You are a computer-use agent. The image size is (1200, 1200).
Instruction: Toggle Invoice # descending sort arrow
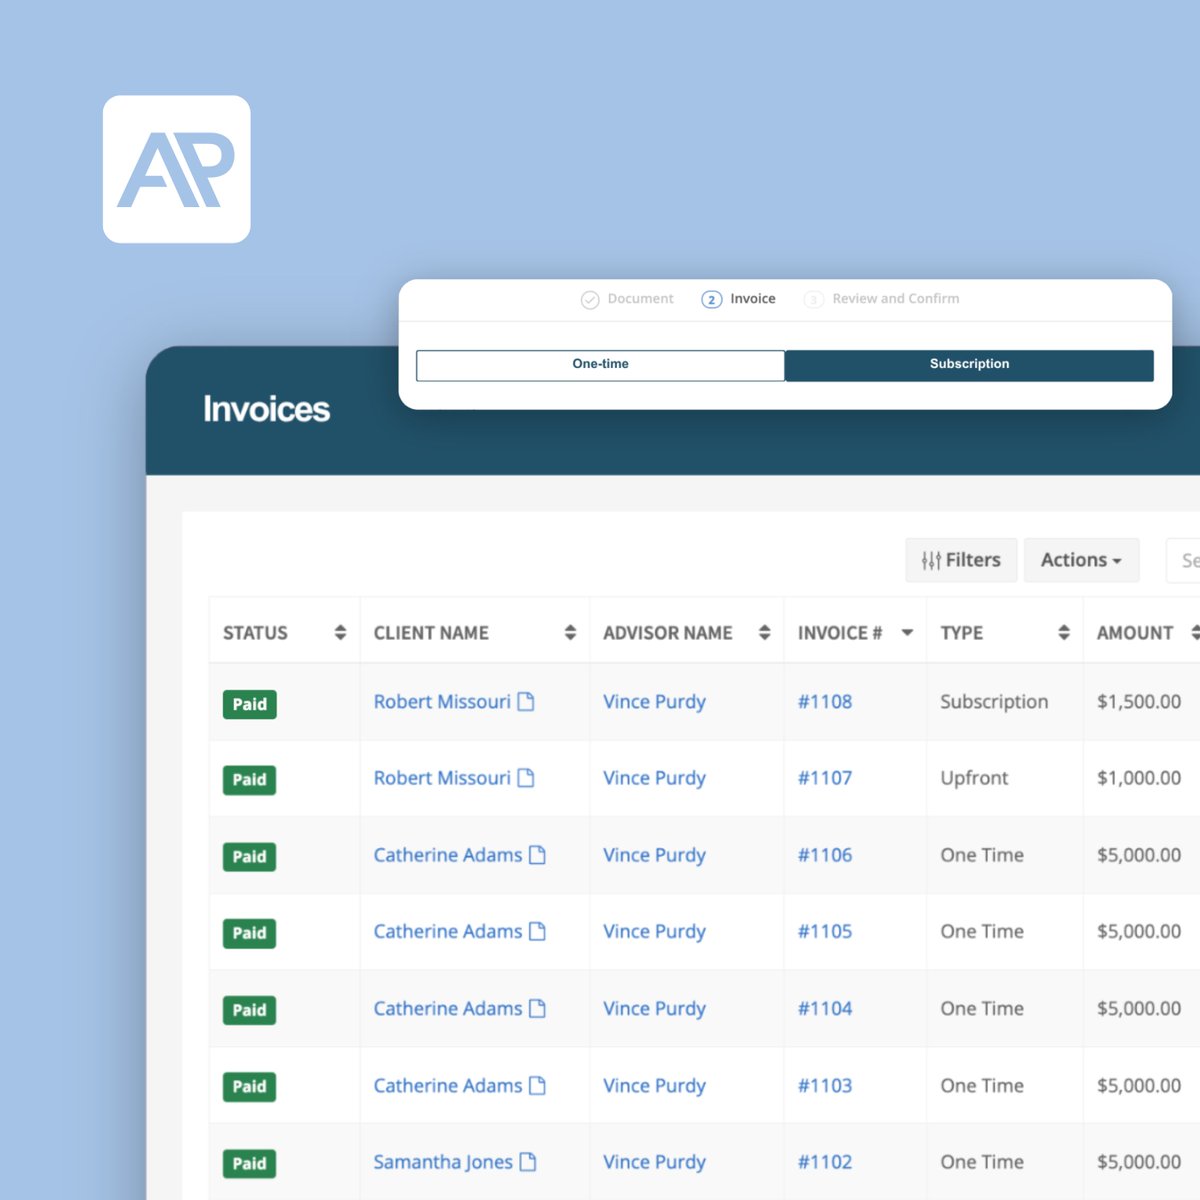click(x=907, y=632)
